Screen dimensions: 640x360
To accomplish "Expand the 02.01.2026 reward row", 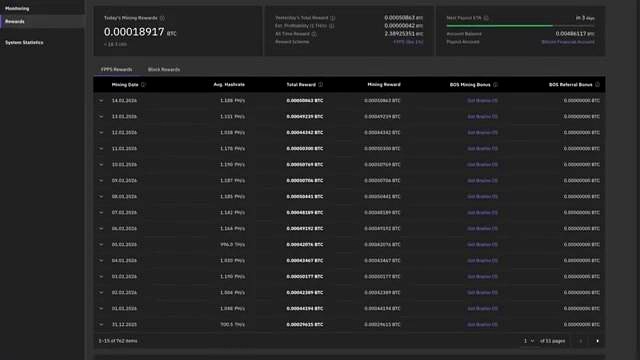I will click(x=101, y=292).
